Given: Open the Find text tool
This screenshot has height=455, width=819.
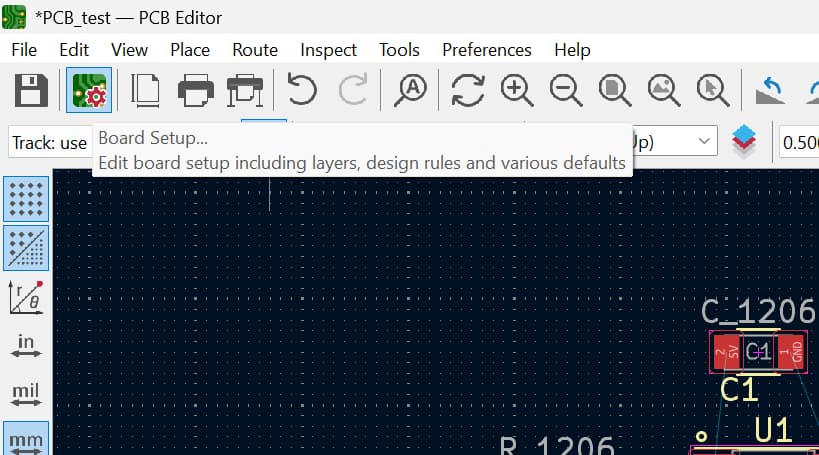Looking at the screenshot, I should point(410,91).
